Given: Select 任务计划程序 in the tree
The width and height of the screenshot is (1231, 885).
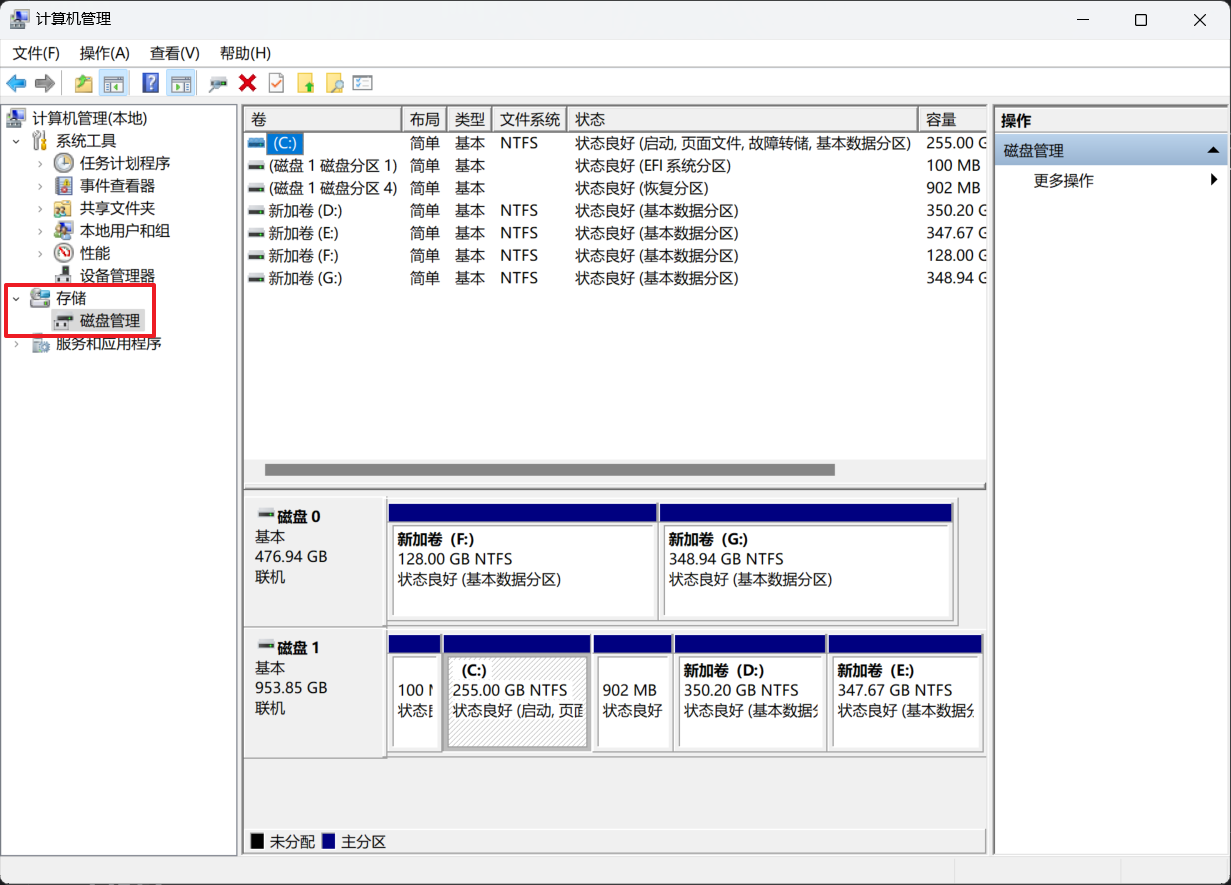Looking at the screenshot, I should pos(125,163).
